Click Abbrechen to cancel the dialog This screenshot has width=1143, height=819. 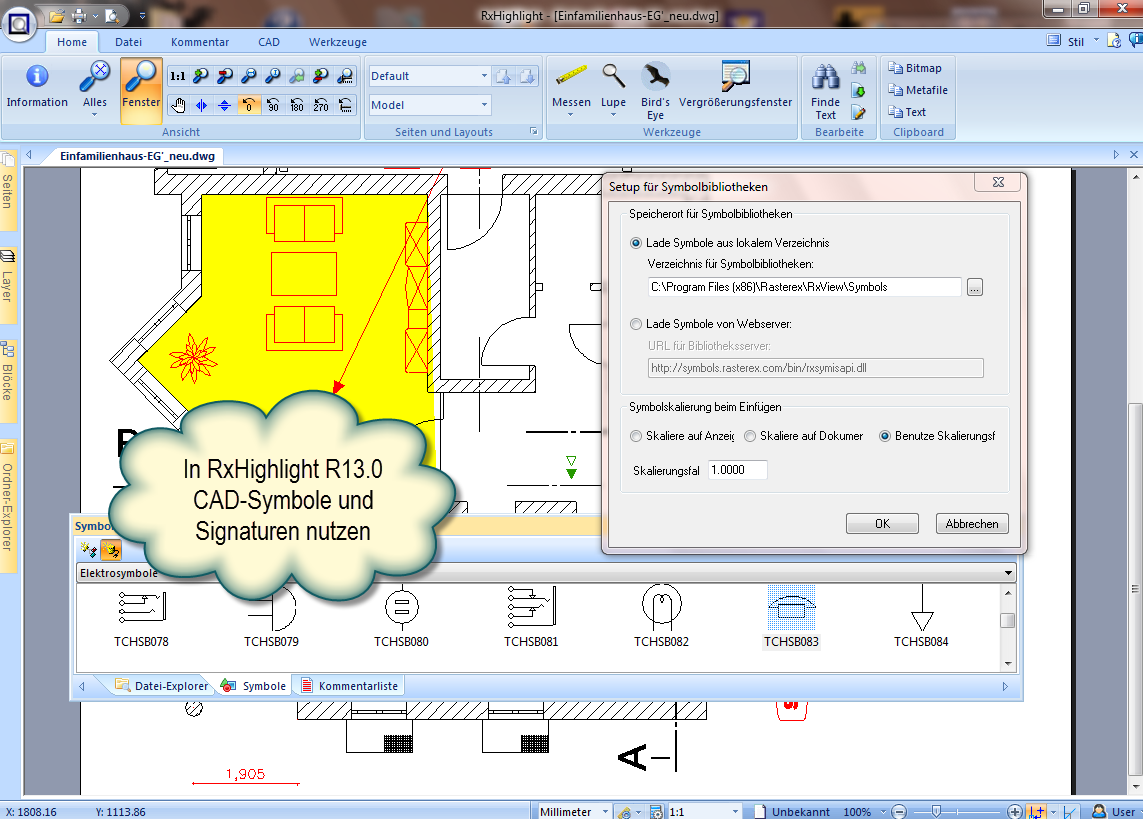click(972, 524)
